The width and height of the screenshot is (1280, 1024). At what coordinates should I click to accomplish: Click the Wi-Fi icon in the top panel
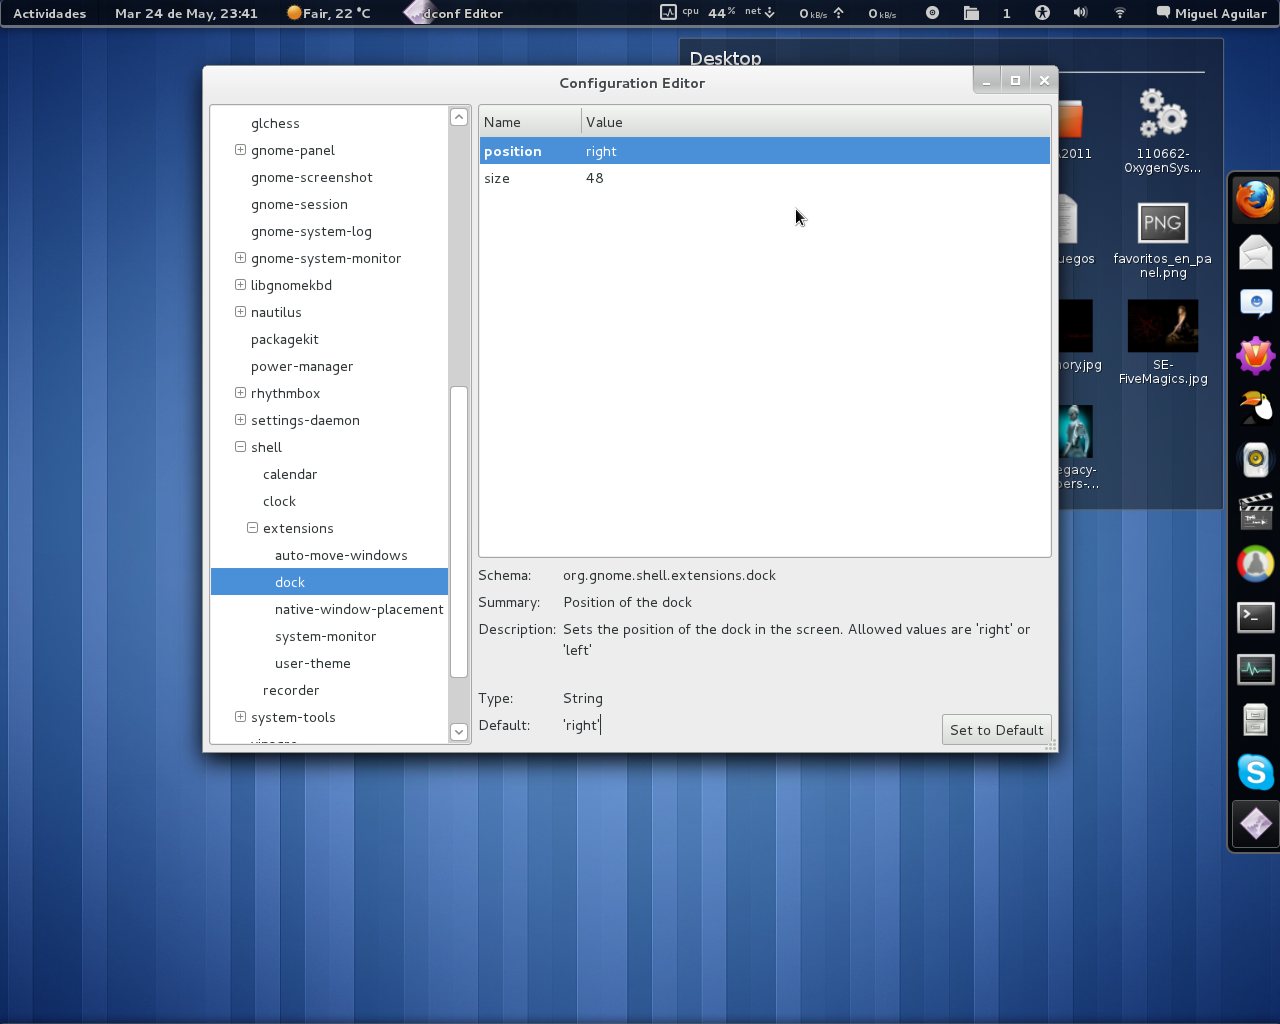point(1118,13)
